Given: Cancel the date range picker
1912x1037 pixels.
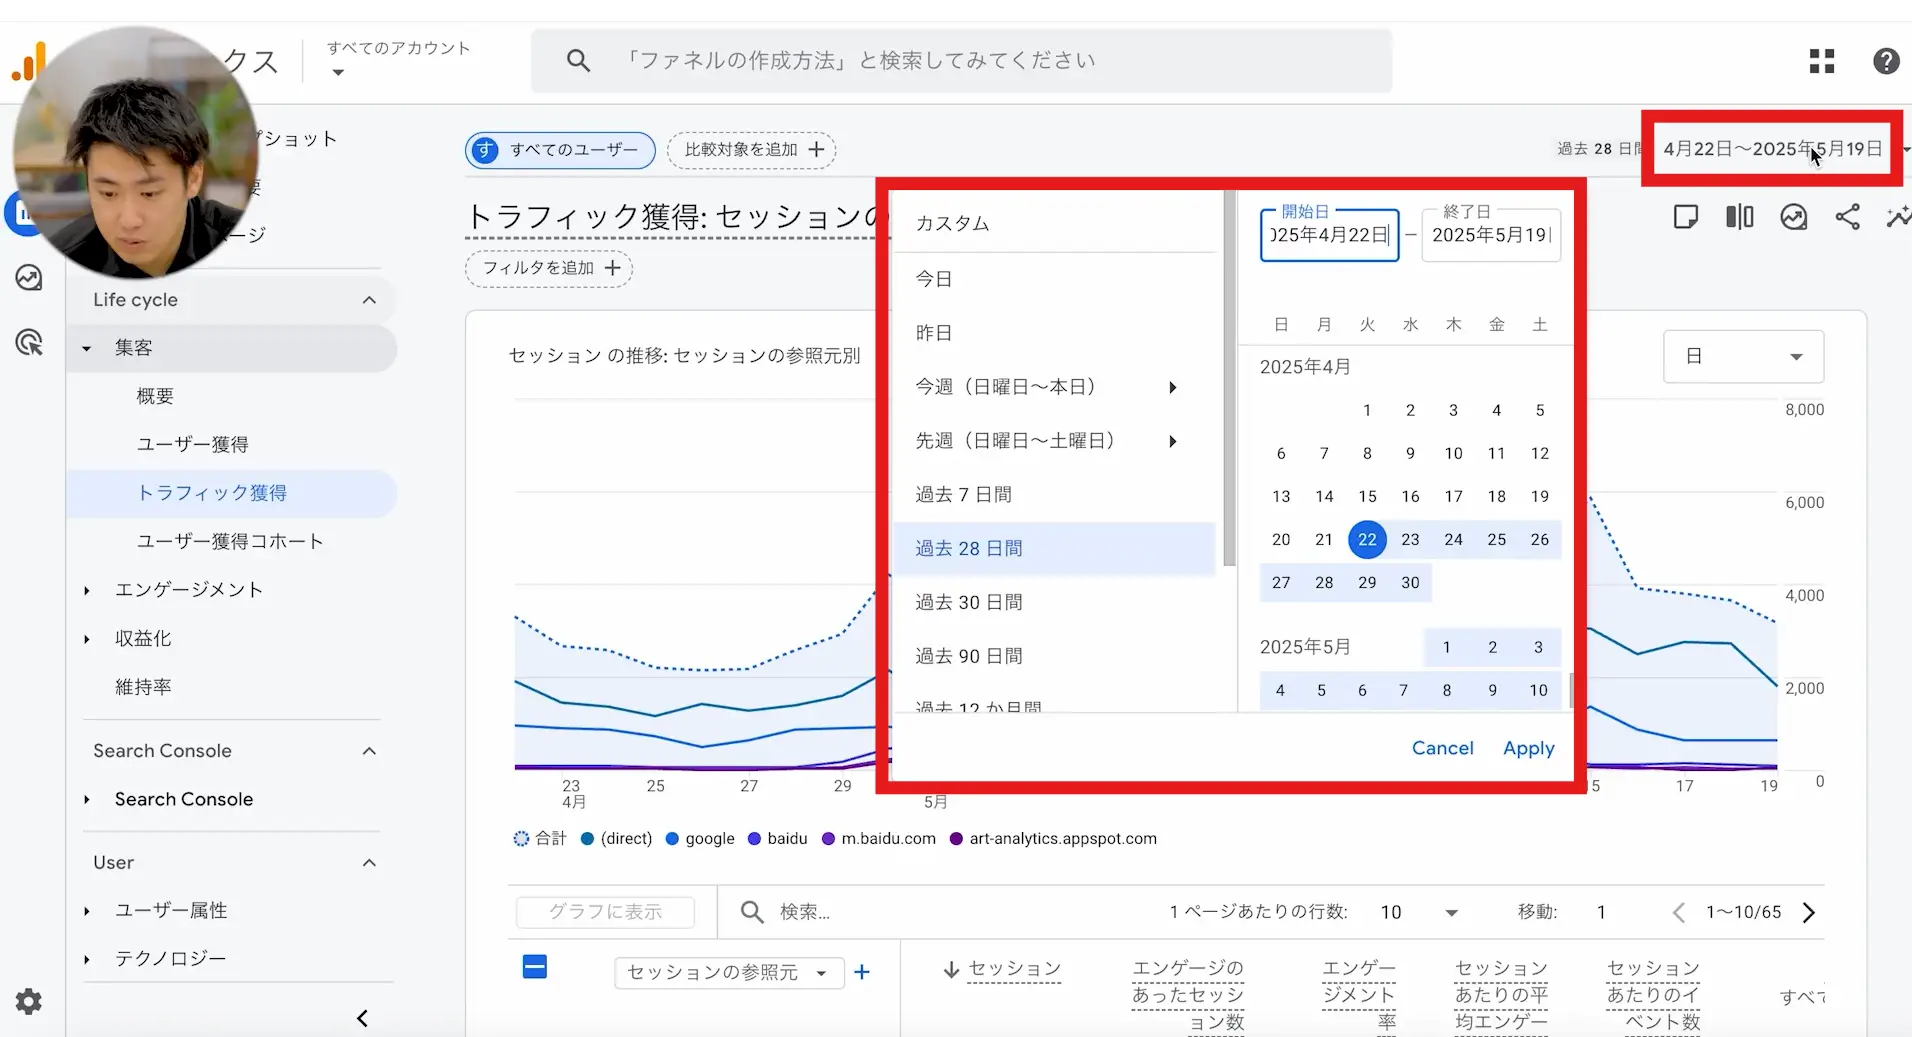Looking at the screenshot, I should (x=1442, y=748).
